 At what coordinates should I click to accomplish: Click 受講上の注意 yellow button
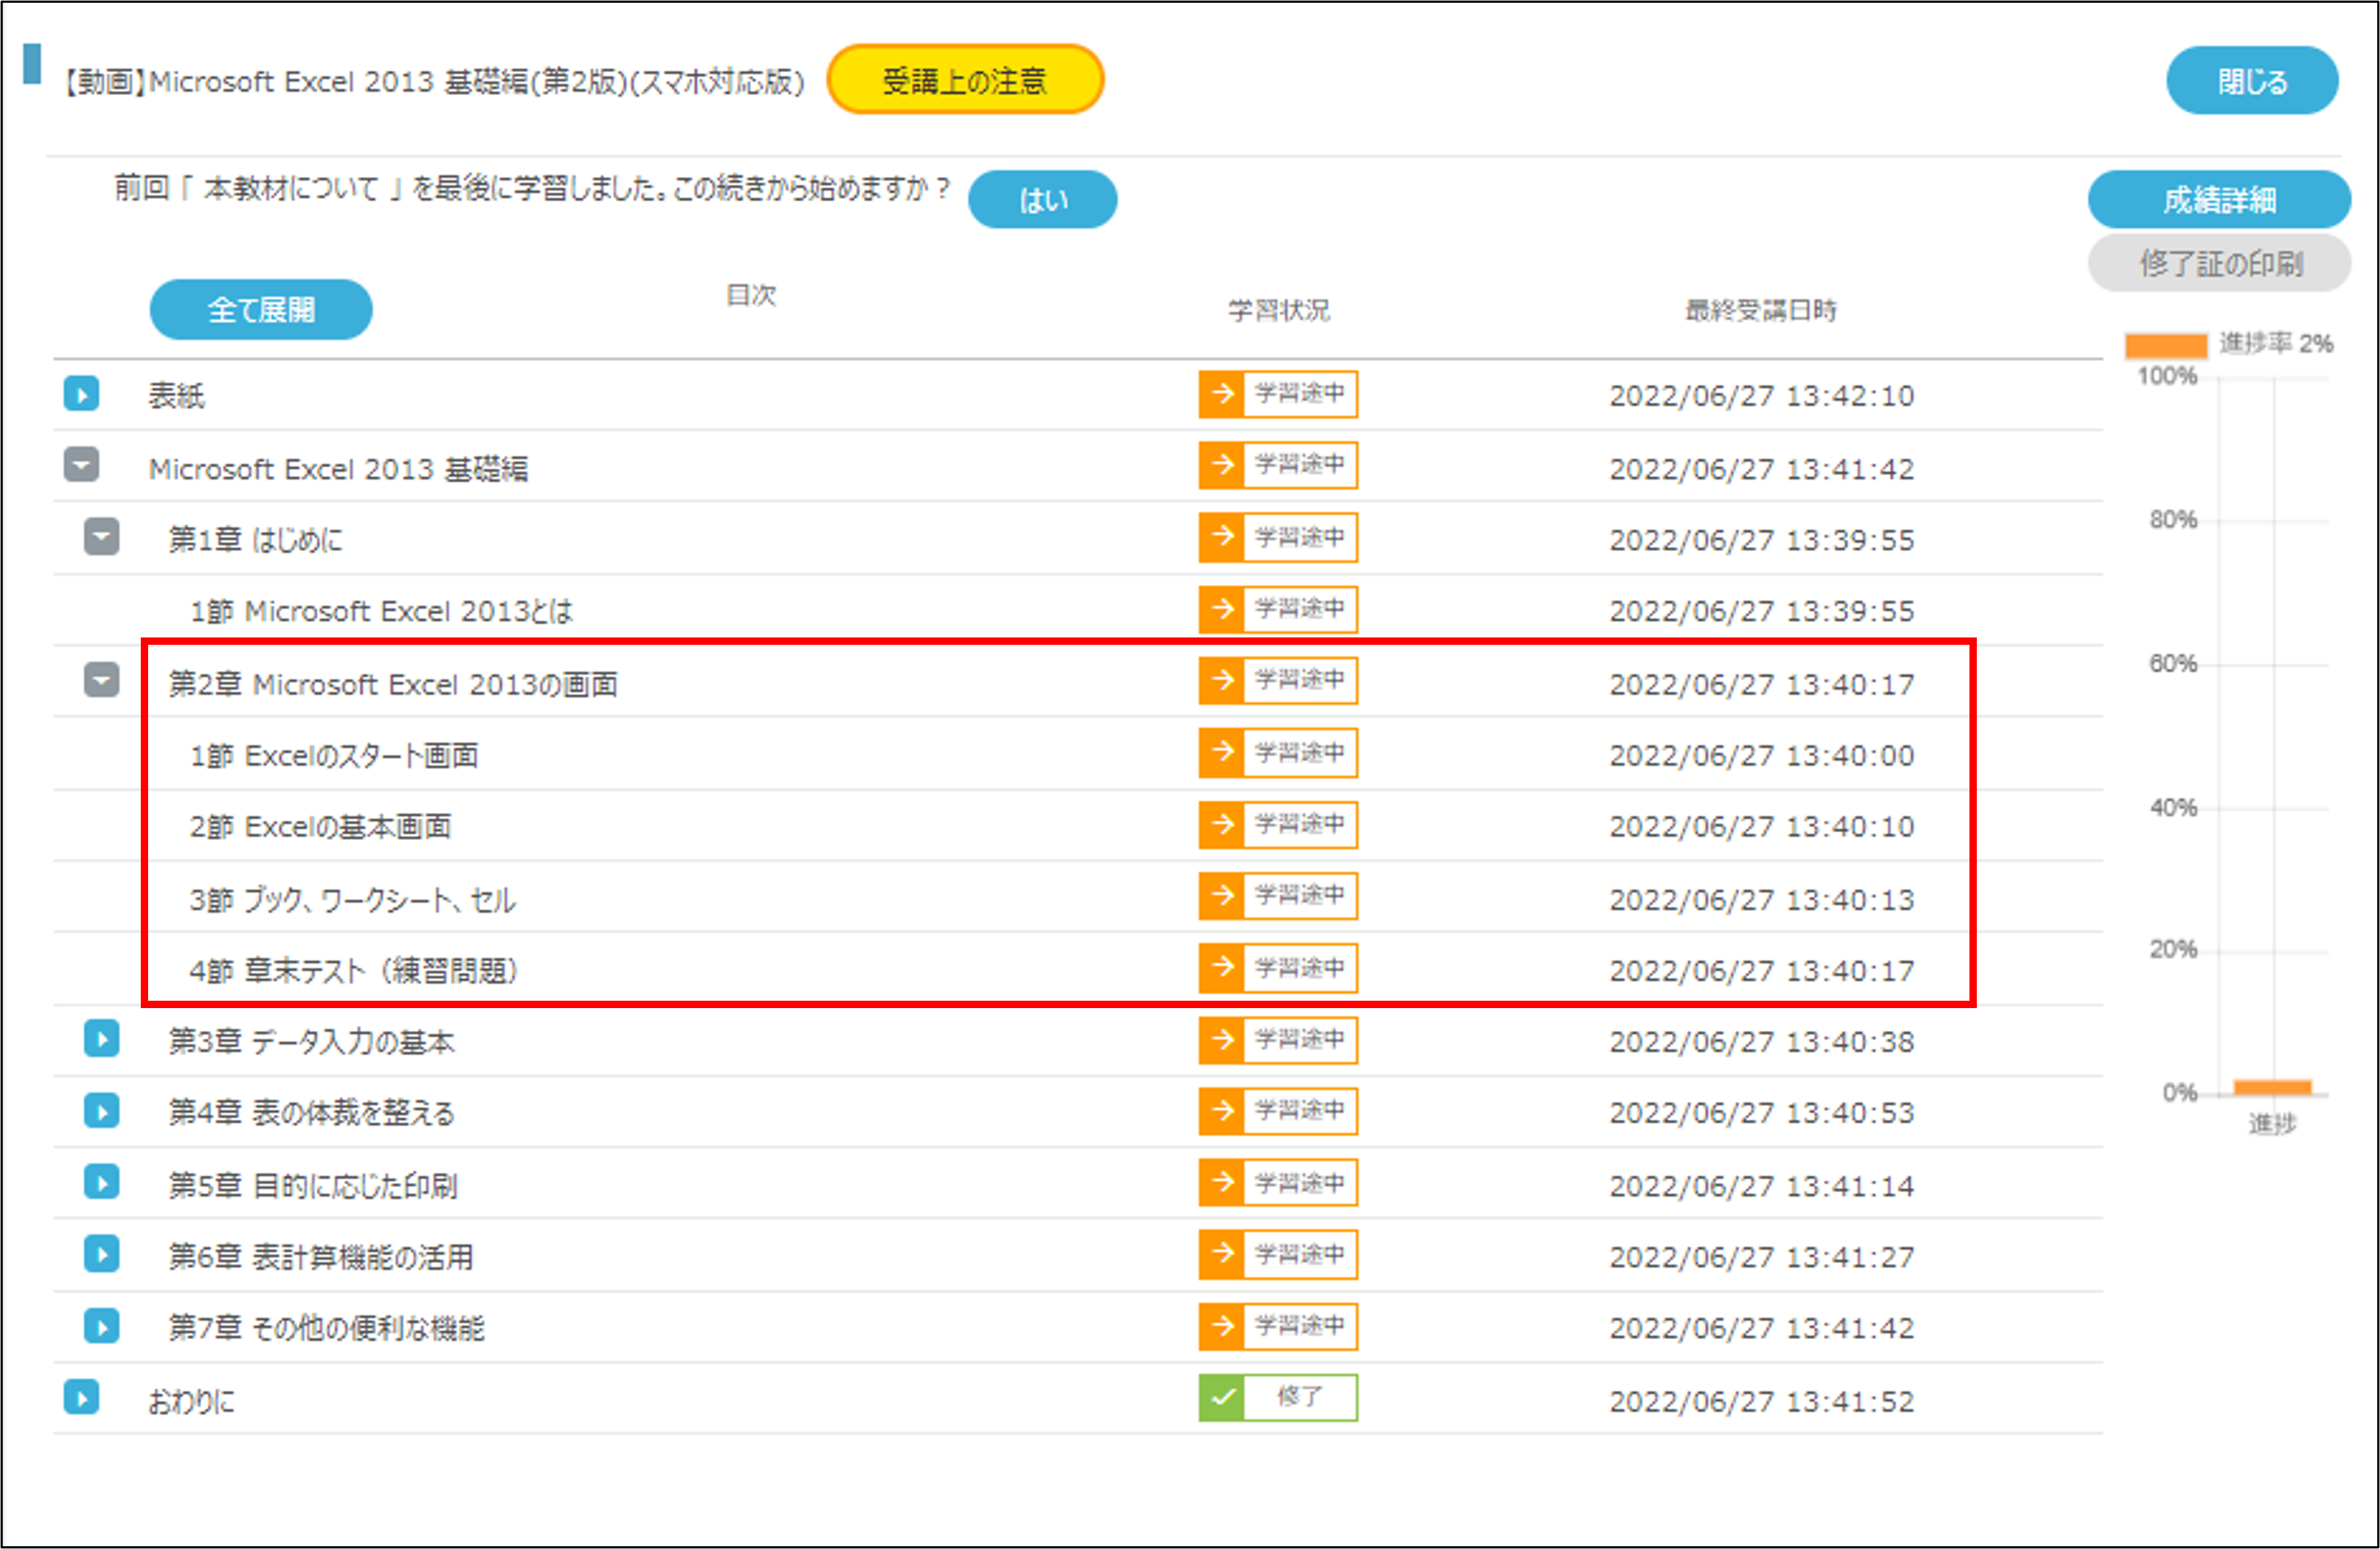click(x=965, y=80)
